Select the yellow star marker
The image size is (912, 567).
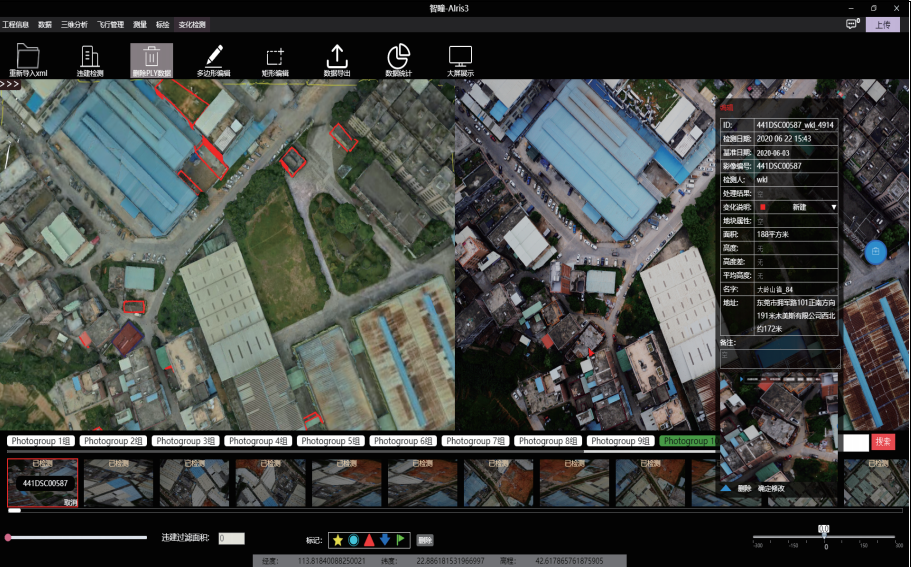tap(338, 540)
